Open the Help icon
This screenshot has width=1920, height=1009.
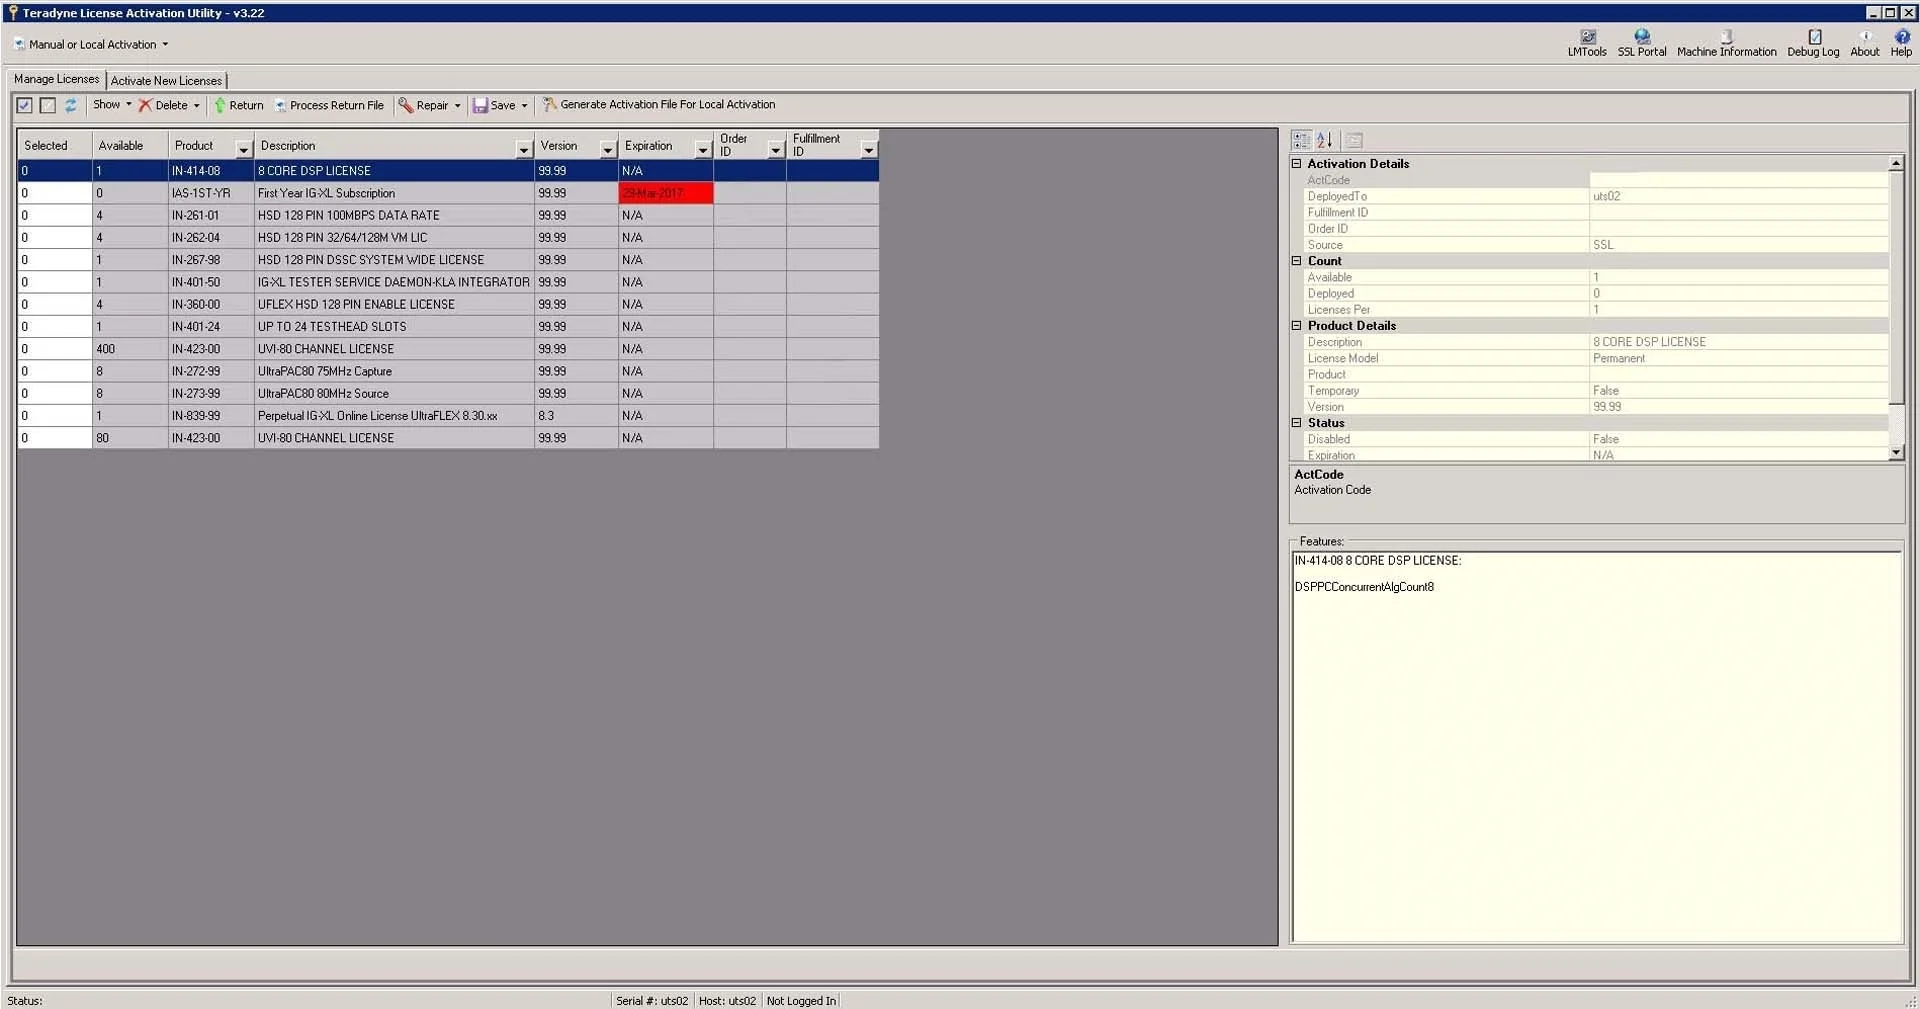(x=1900, y=43)
